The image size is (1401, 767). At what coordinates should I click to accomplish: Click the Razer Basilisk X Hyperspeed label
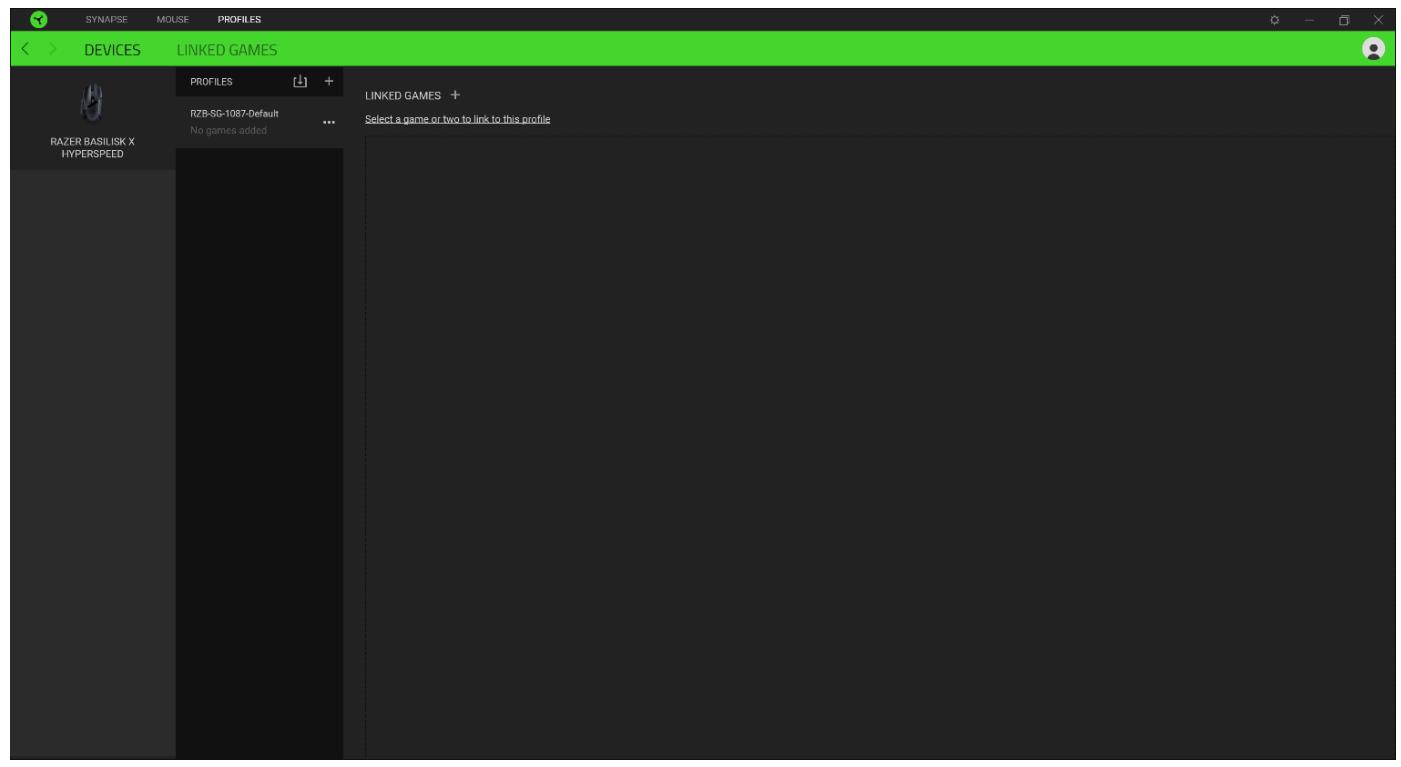(x=93, y=147)
